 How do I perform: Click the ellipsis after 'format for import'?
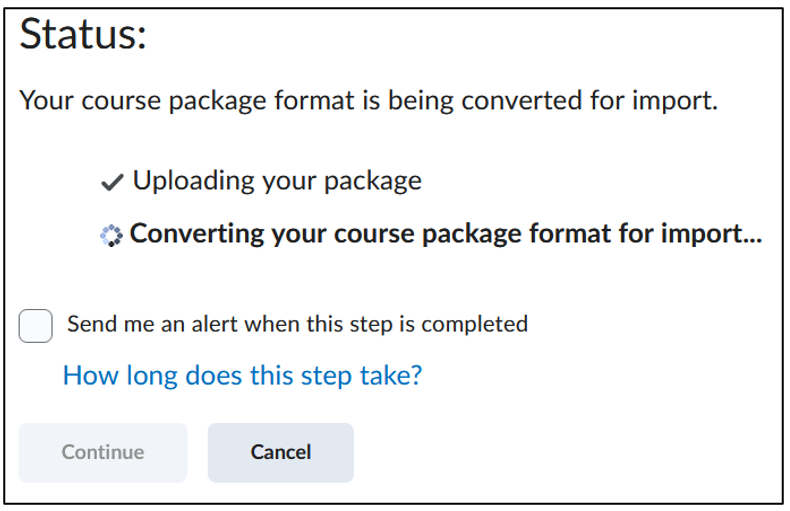click(x=753, y=241)
